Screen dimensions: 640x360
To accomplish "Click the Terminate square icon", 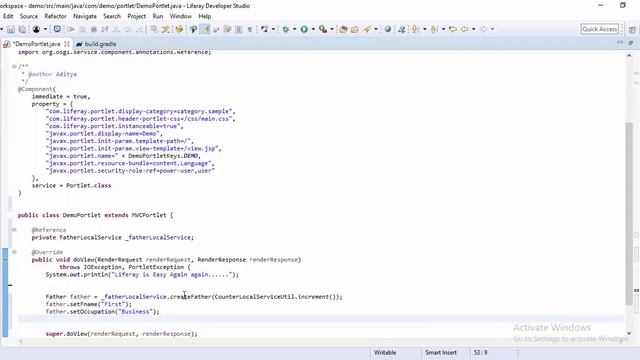I will coord(93,29).
